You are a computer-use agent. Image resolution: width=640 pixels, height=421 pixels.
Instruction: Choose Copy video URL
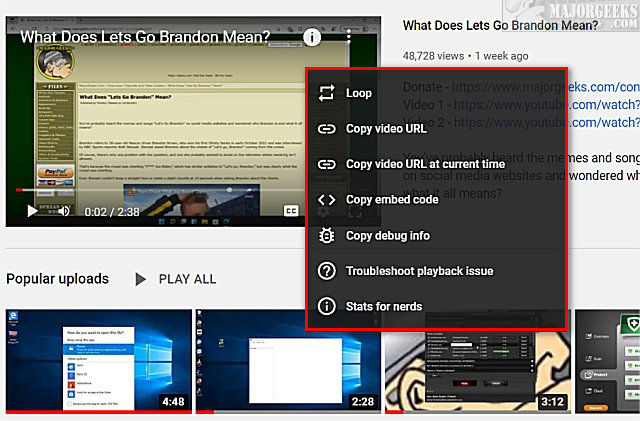(436, 129)
